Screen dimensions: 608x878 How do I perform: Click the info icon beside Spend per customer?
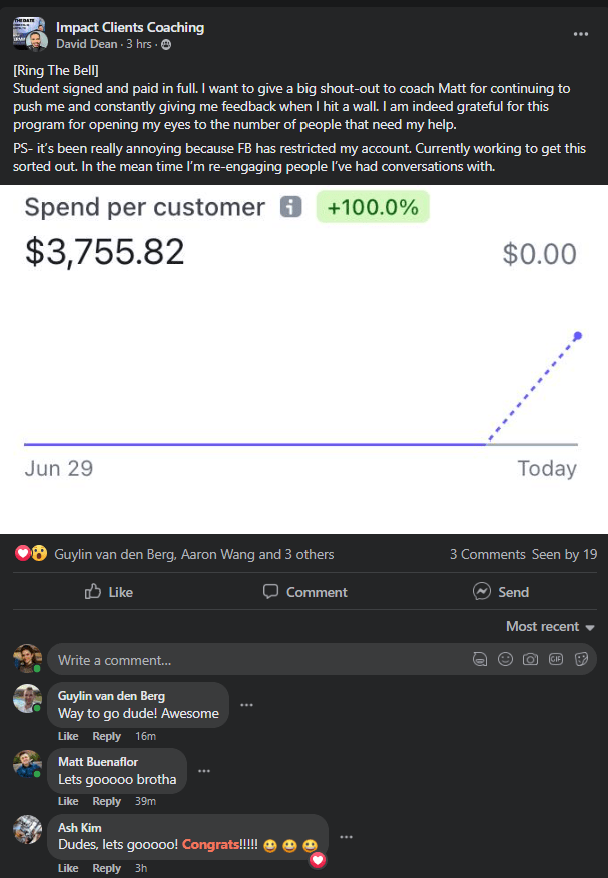(x=290, y=207)
